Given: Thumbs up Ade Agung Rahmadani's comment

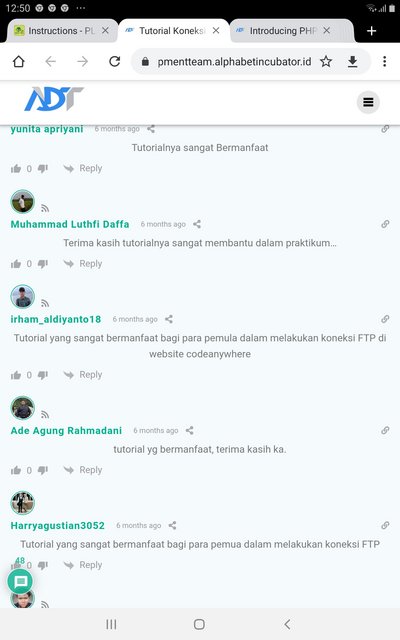Looking at the screenshot, I should pyautogui.click(x=16, y=470).
